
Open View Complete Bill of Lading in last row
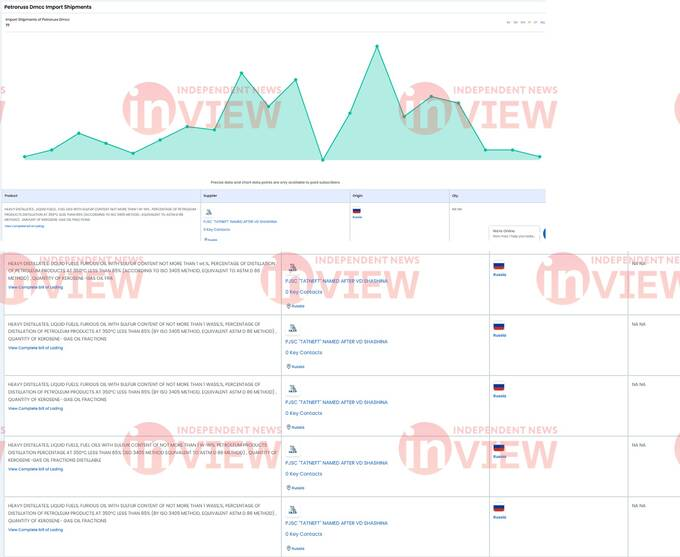[x=35, y=529]
